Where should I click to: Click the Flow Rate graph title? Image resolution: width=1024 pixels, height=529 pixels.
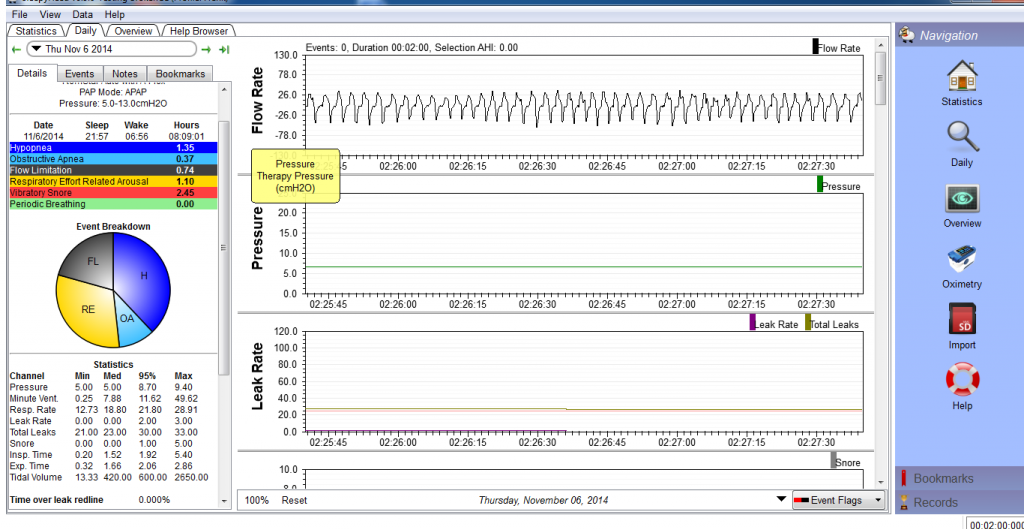coord(257,100)
